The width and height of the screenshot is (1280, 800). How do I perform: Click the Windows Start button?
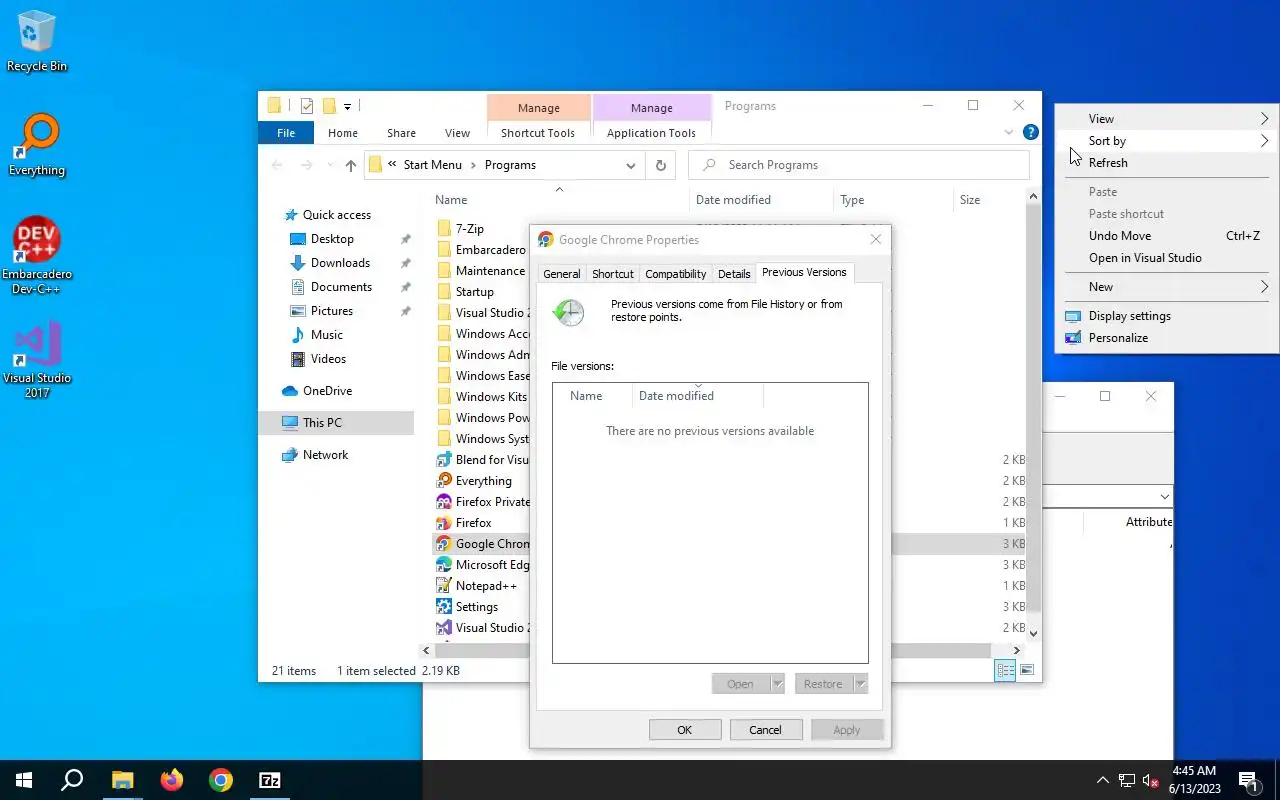tap(24, 780)
